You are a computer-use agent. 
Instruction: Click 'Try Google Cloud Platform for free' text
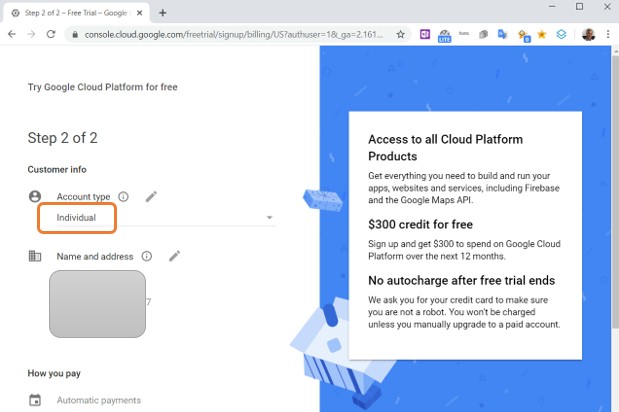(x=103, y=87)
